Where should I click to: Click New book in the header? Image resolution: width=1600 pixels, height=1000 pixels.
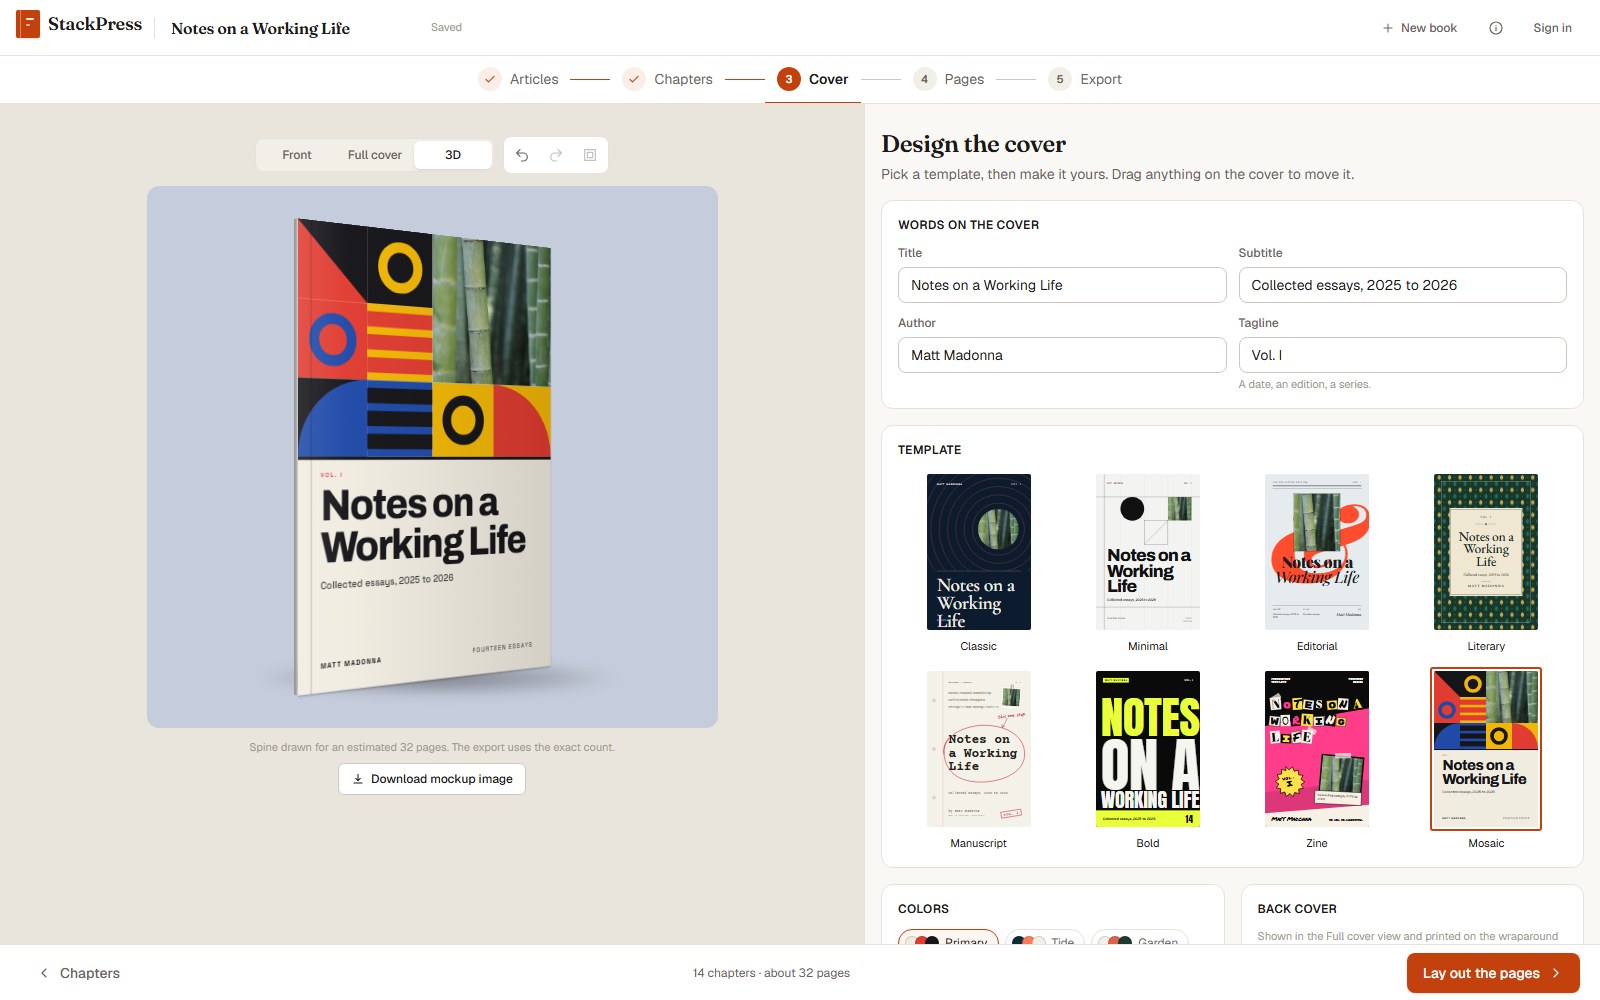point(1420,28)
